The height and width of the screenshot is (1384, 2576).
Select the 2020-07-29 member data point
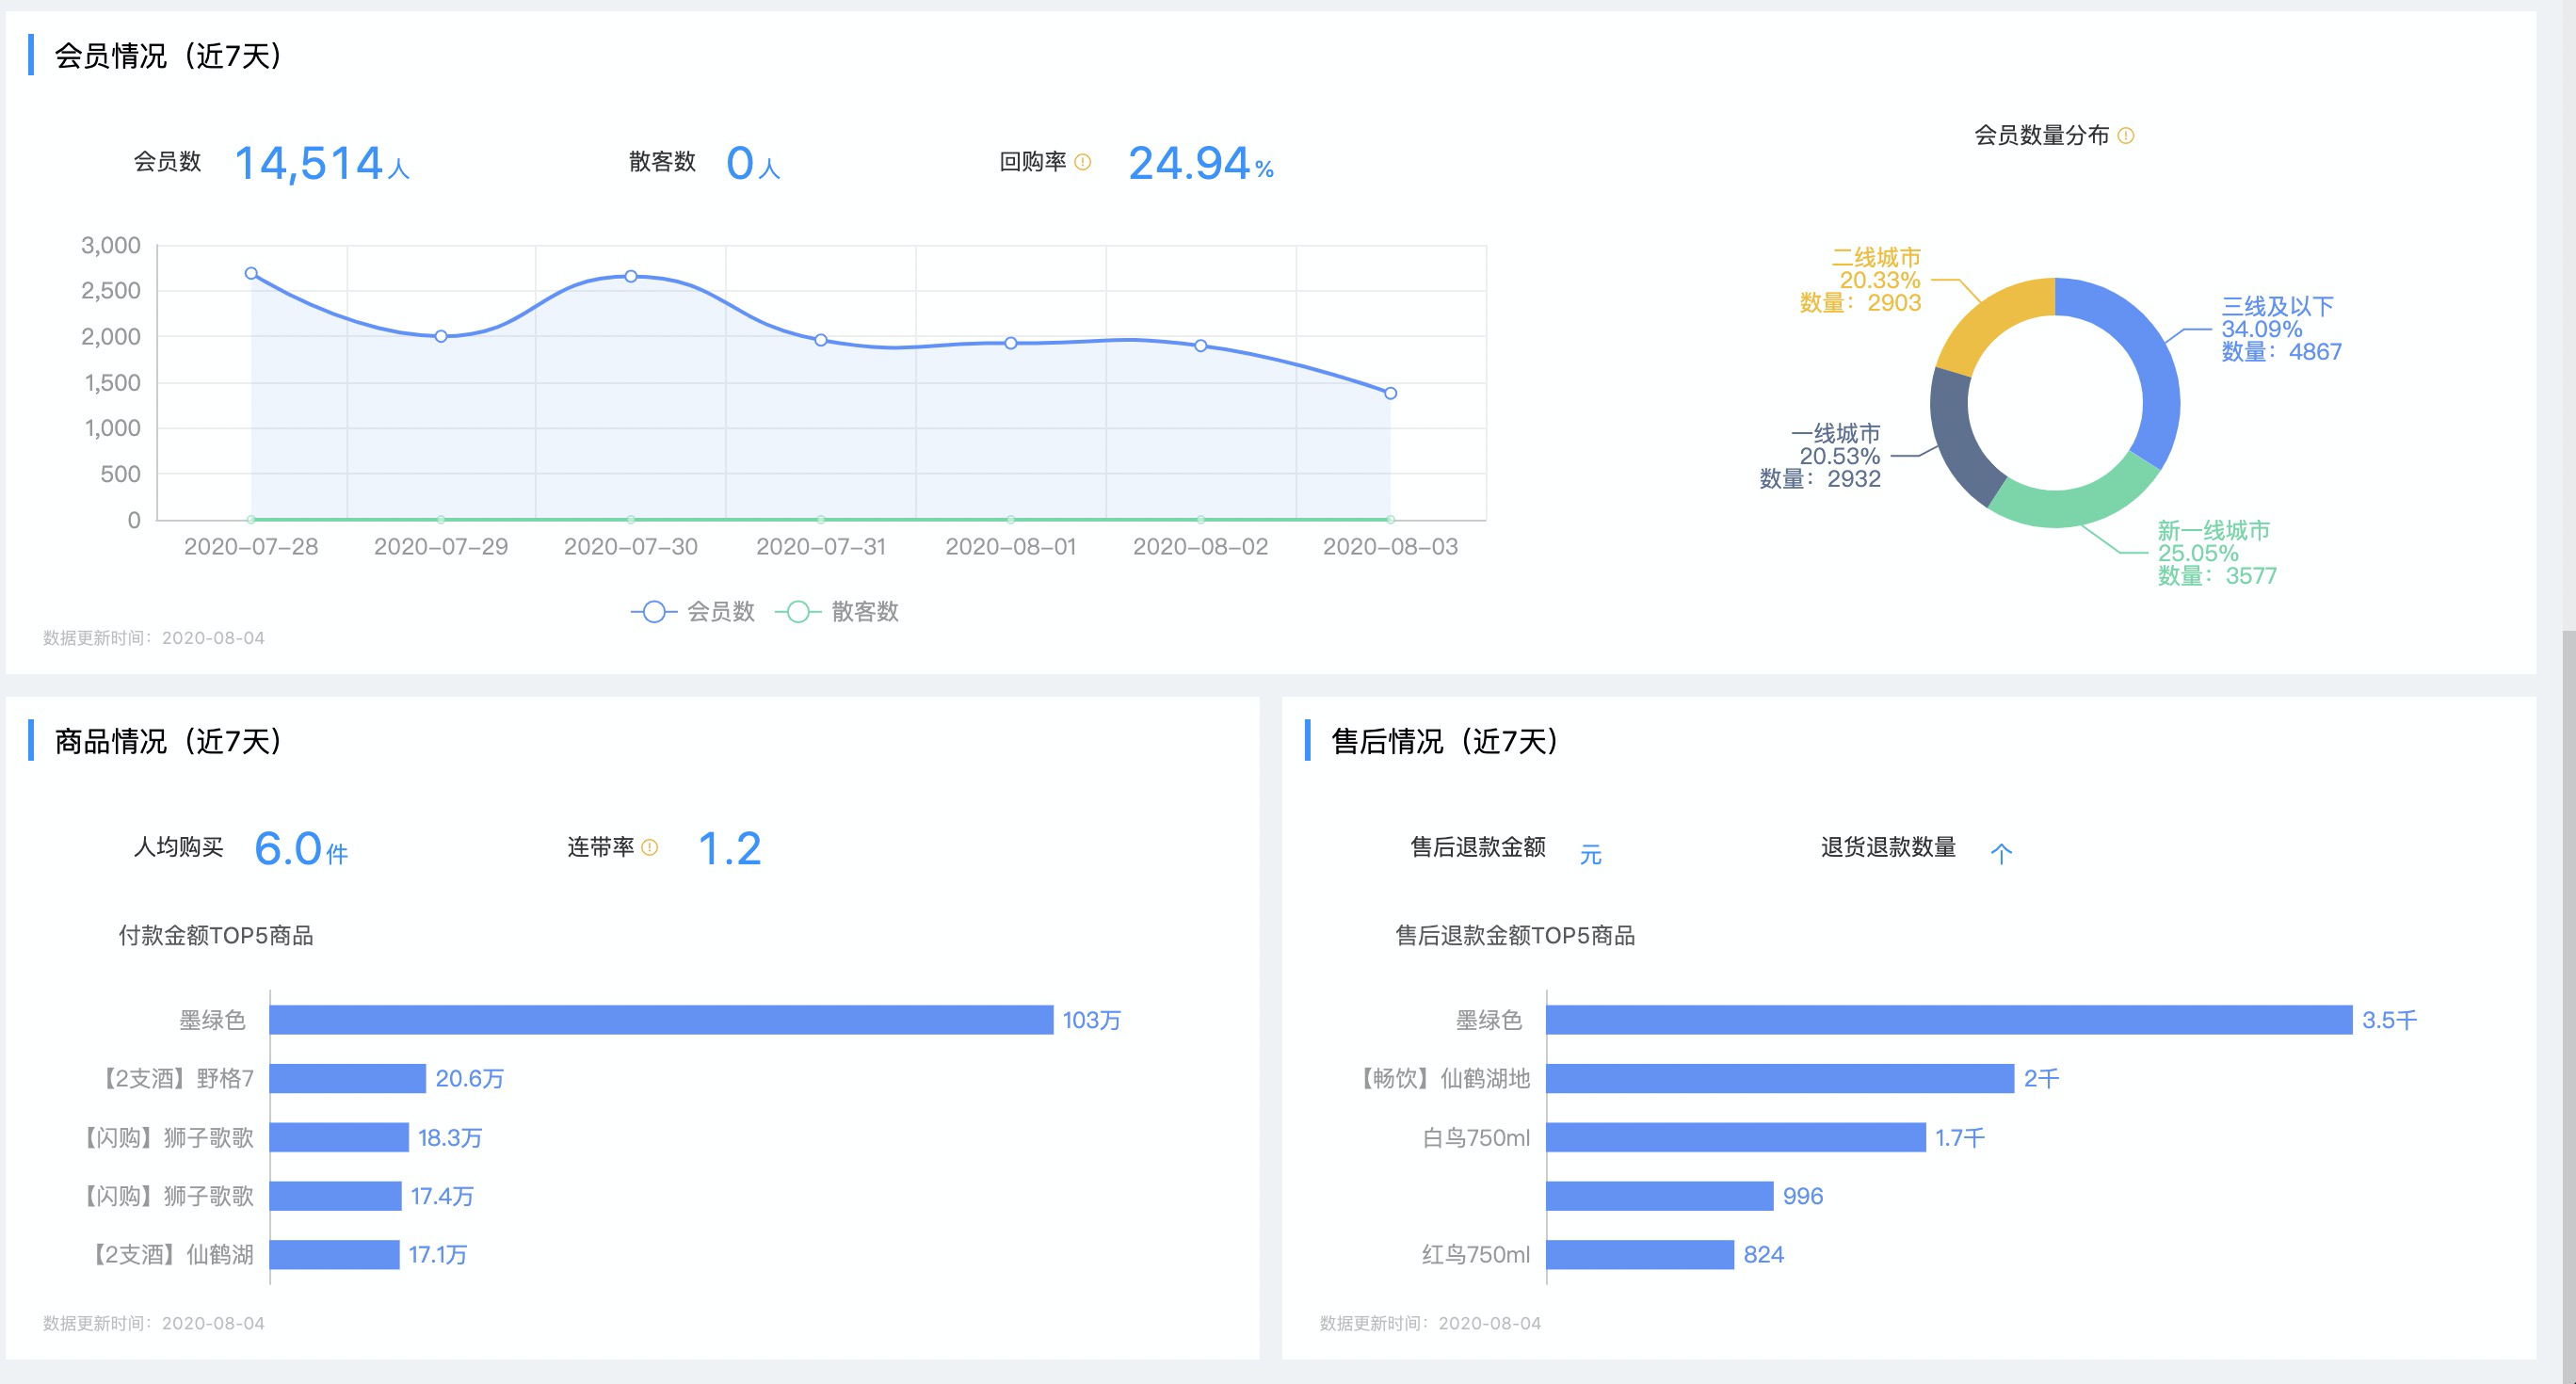tap(441, 336)
